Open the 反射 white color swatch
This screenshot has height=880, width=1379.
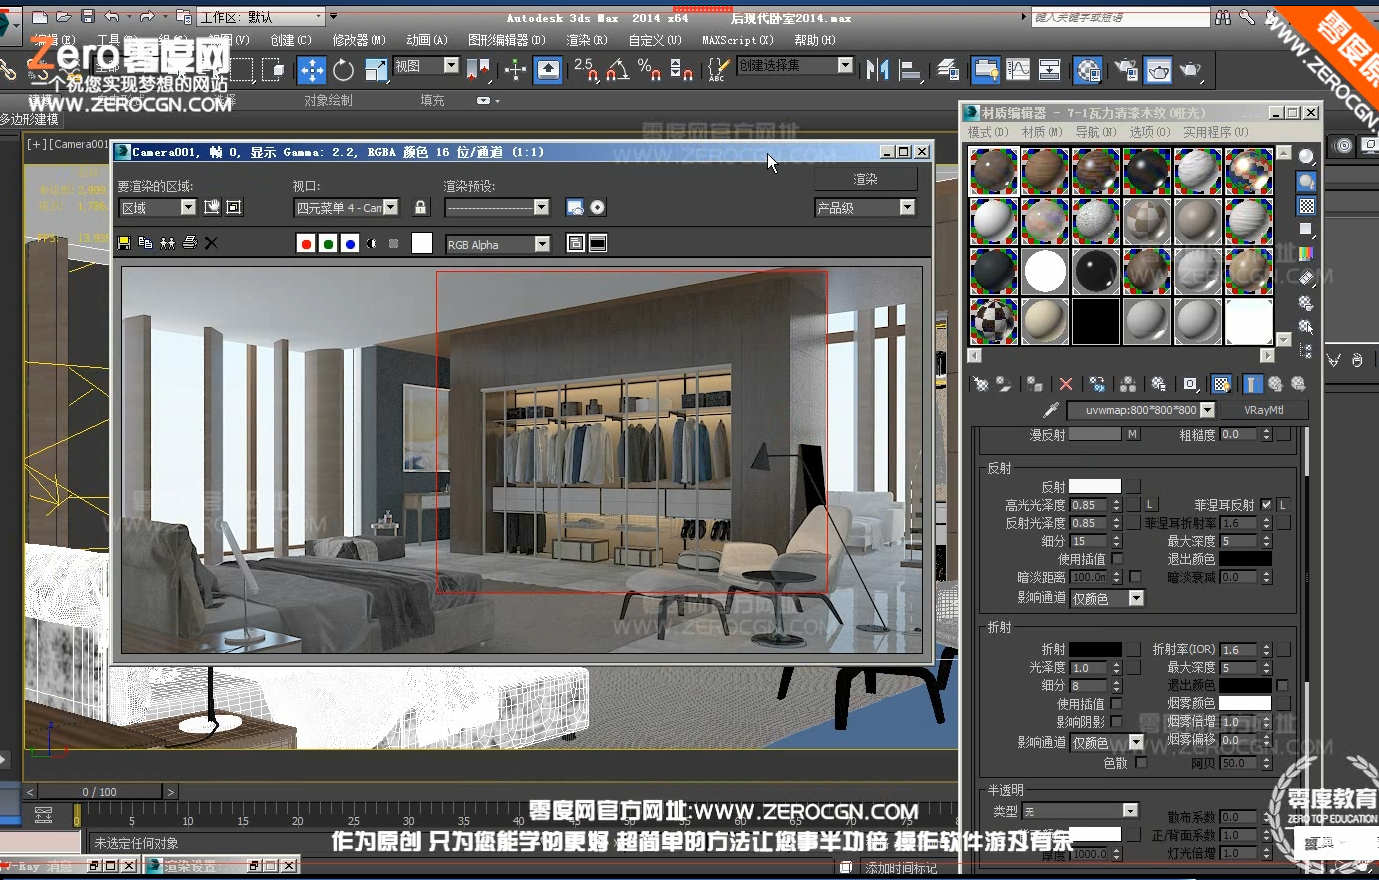pos(1095,487)
